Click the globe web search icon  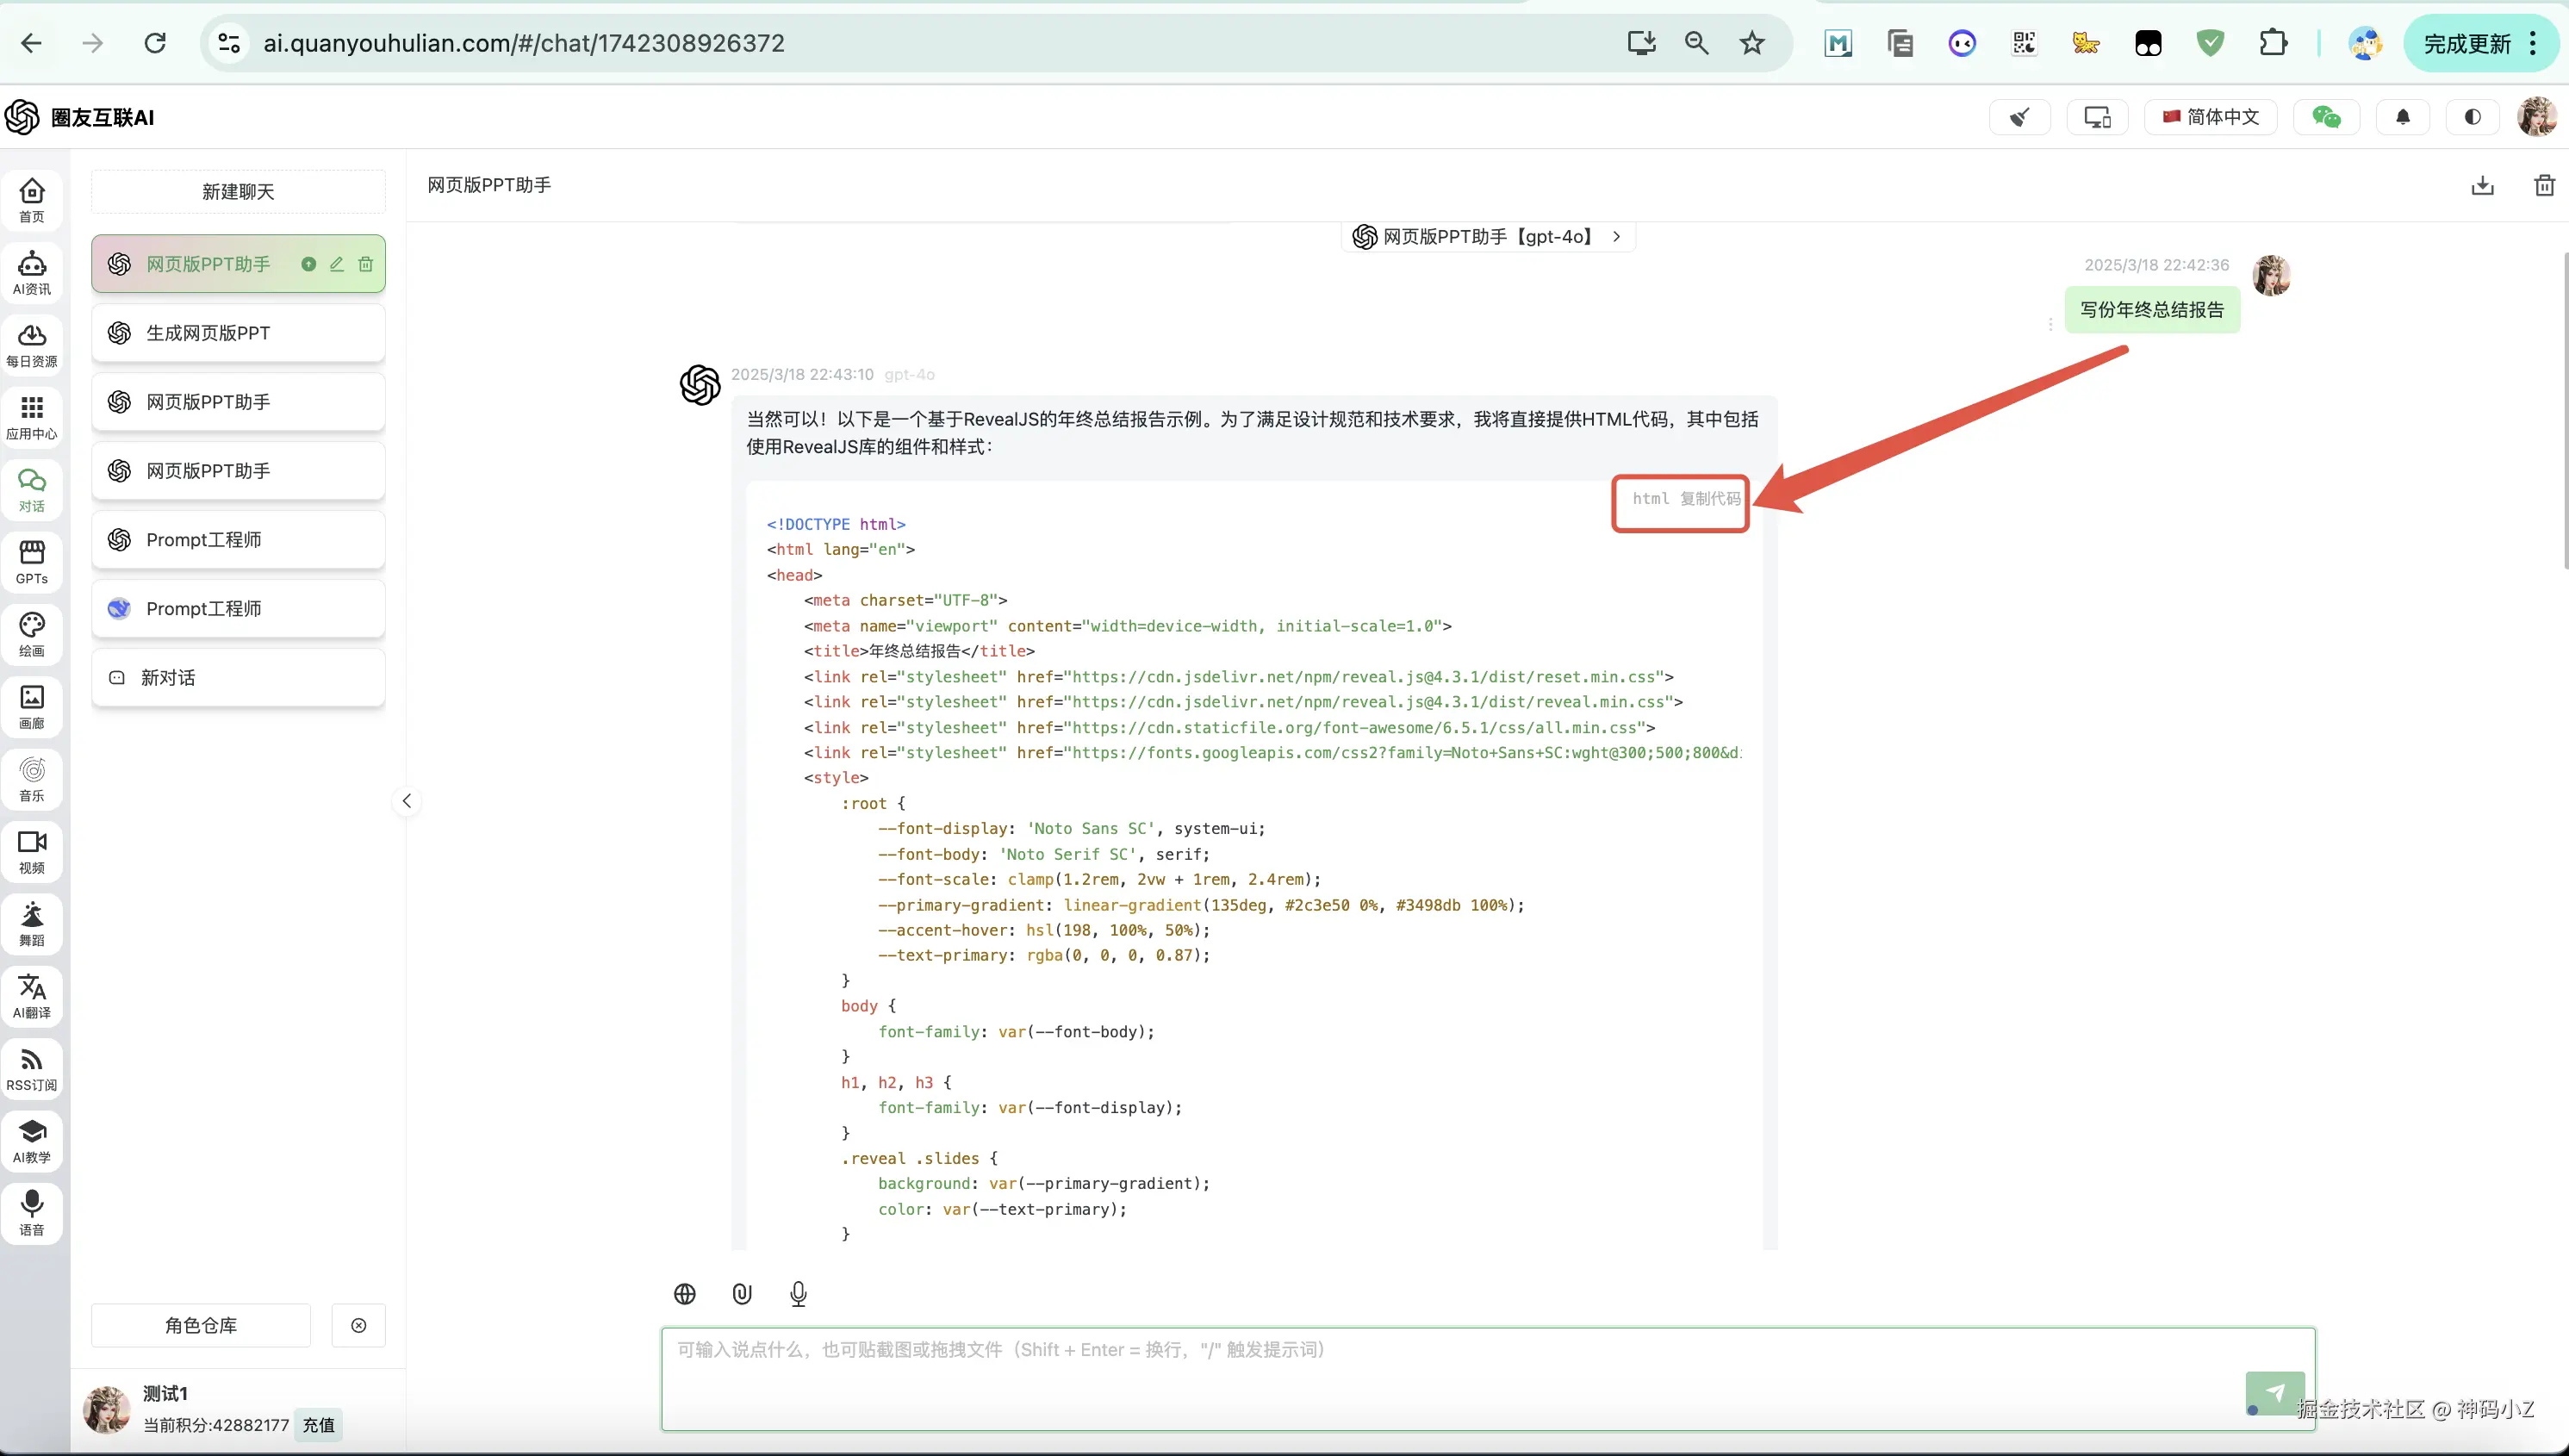684,1293
